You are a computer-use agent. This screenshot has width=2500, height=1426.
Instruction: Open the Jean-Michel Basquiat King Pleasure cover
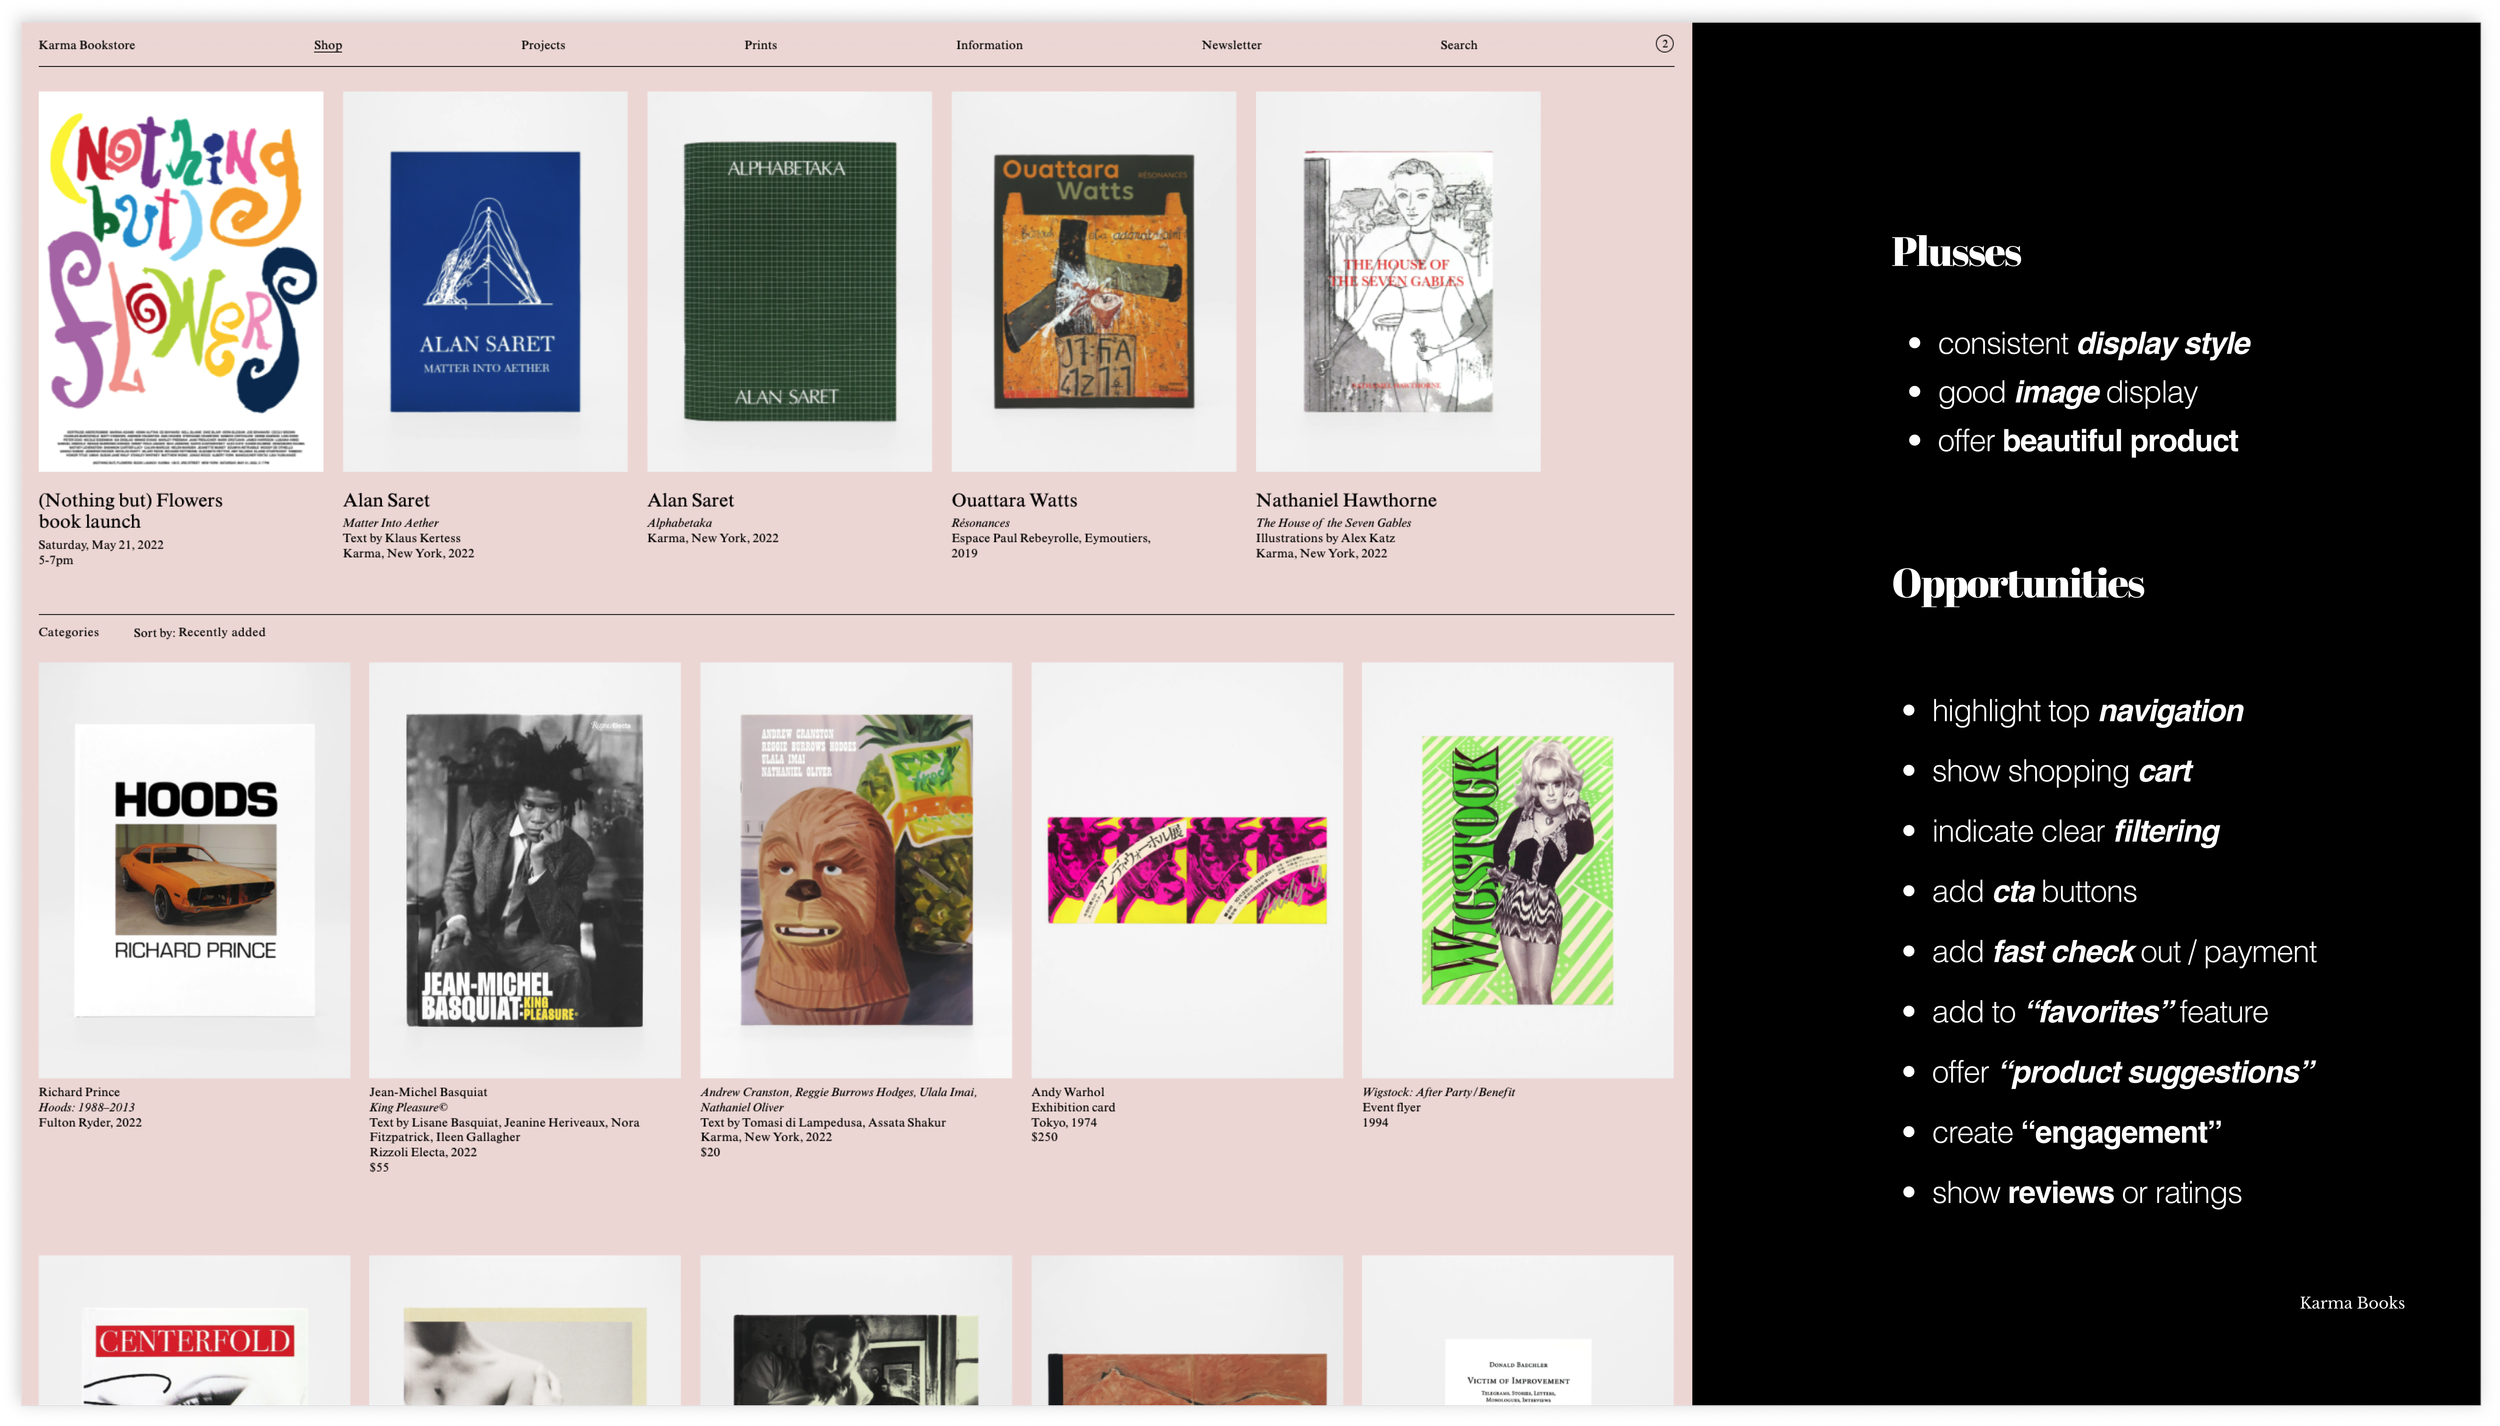[x=525, y=870]
